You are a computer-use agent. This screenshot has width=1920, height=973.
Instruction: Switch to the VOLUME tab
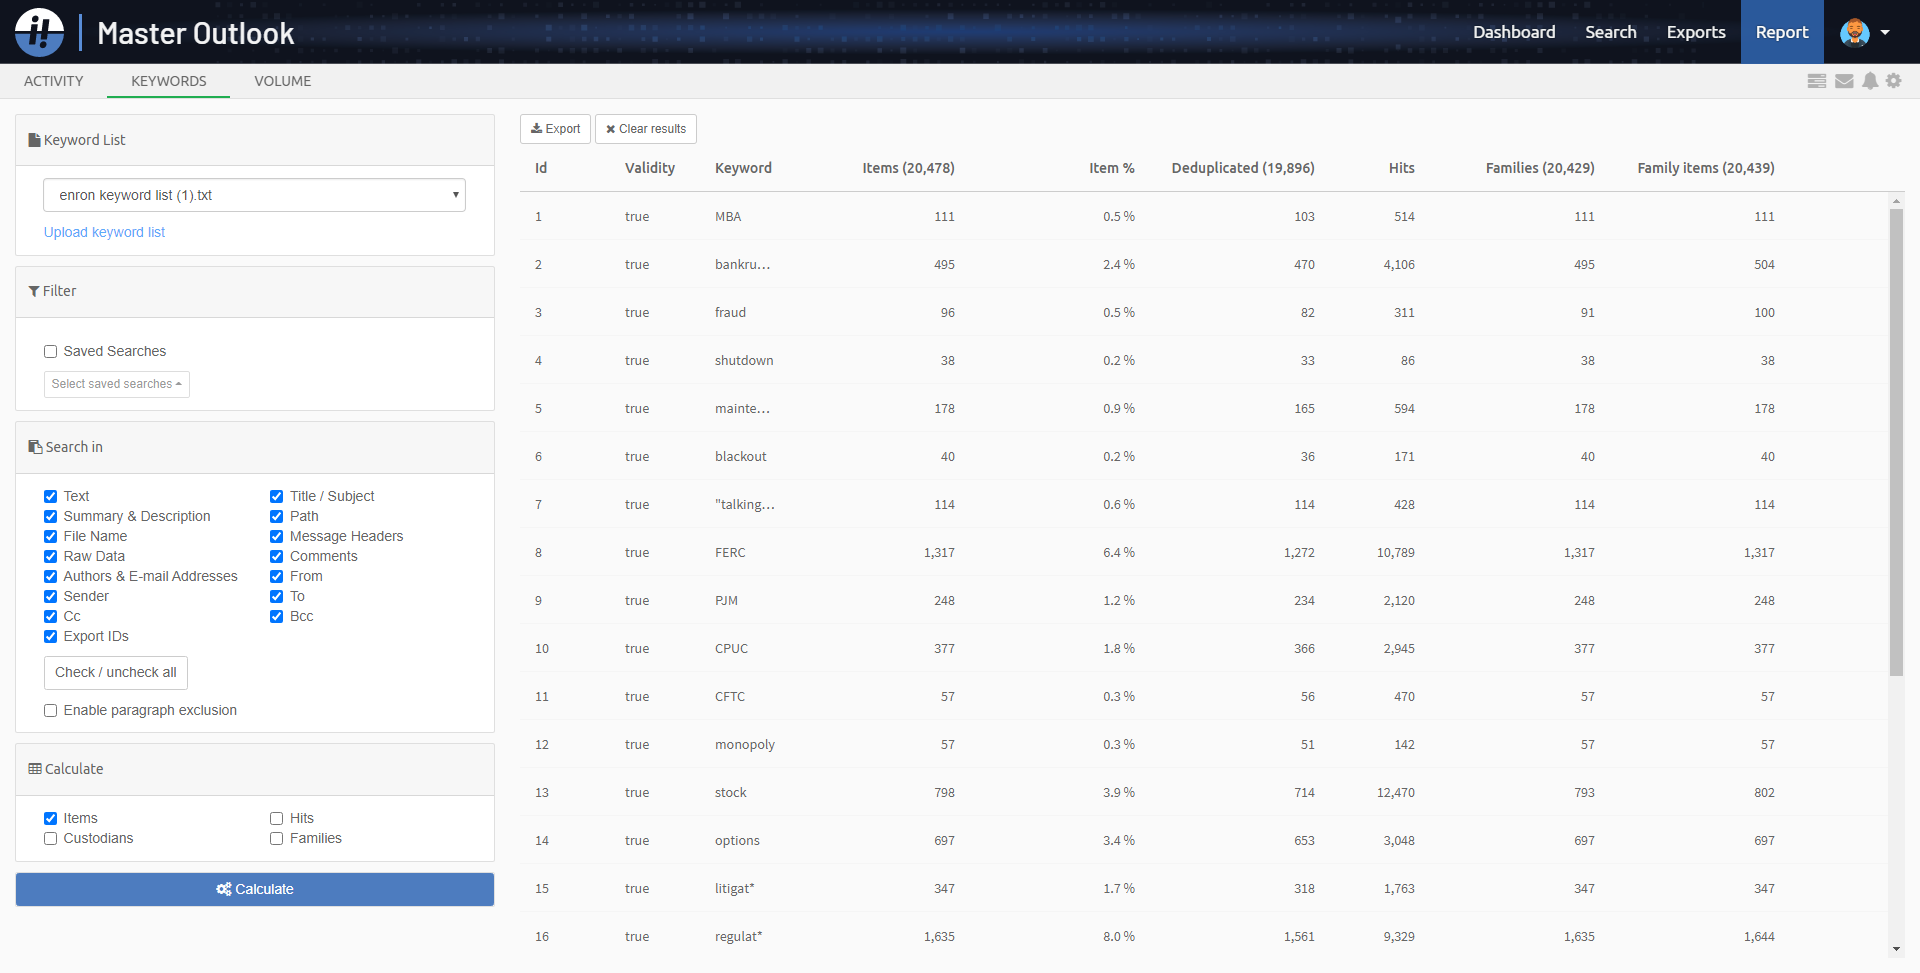click(x=282, y=81)
